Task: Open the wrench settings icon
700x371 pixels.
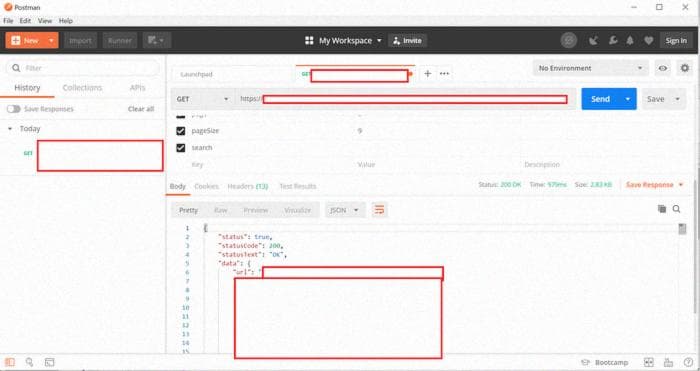Action: click(x=613, y=41)
